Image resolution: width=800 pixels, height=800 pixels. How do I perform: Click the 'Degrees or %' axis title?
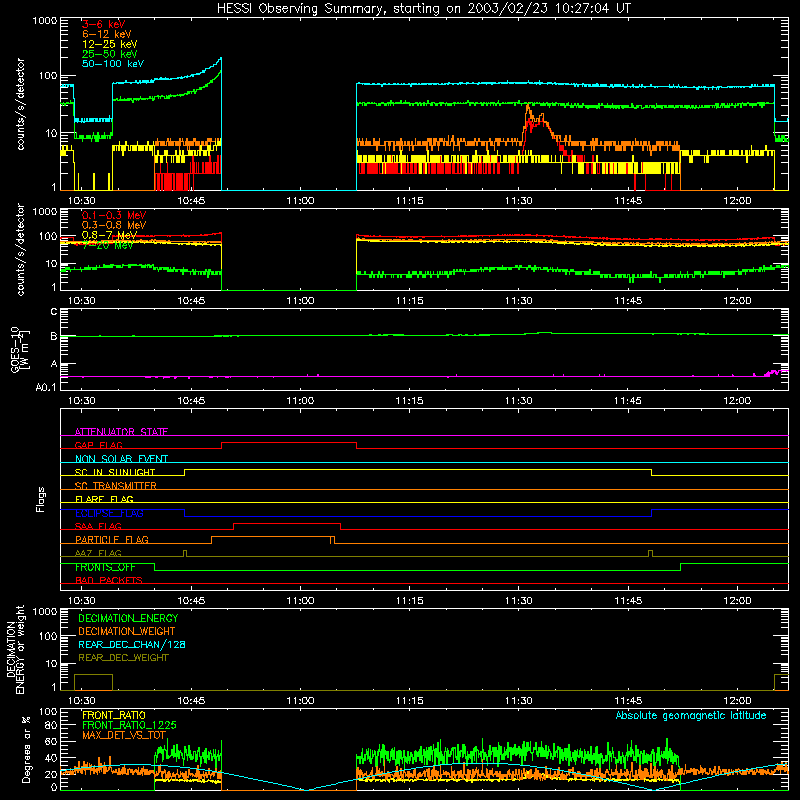pos(26,749)
